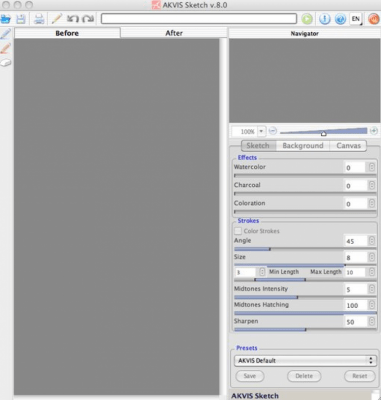Open an image with the folder icon
Viewport: 381px width, 400px height.
pyautogui.click(x=5, y=19)
